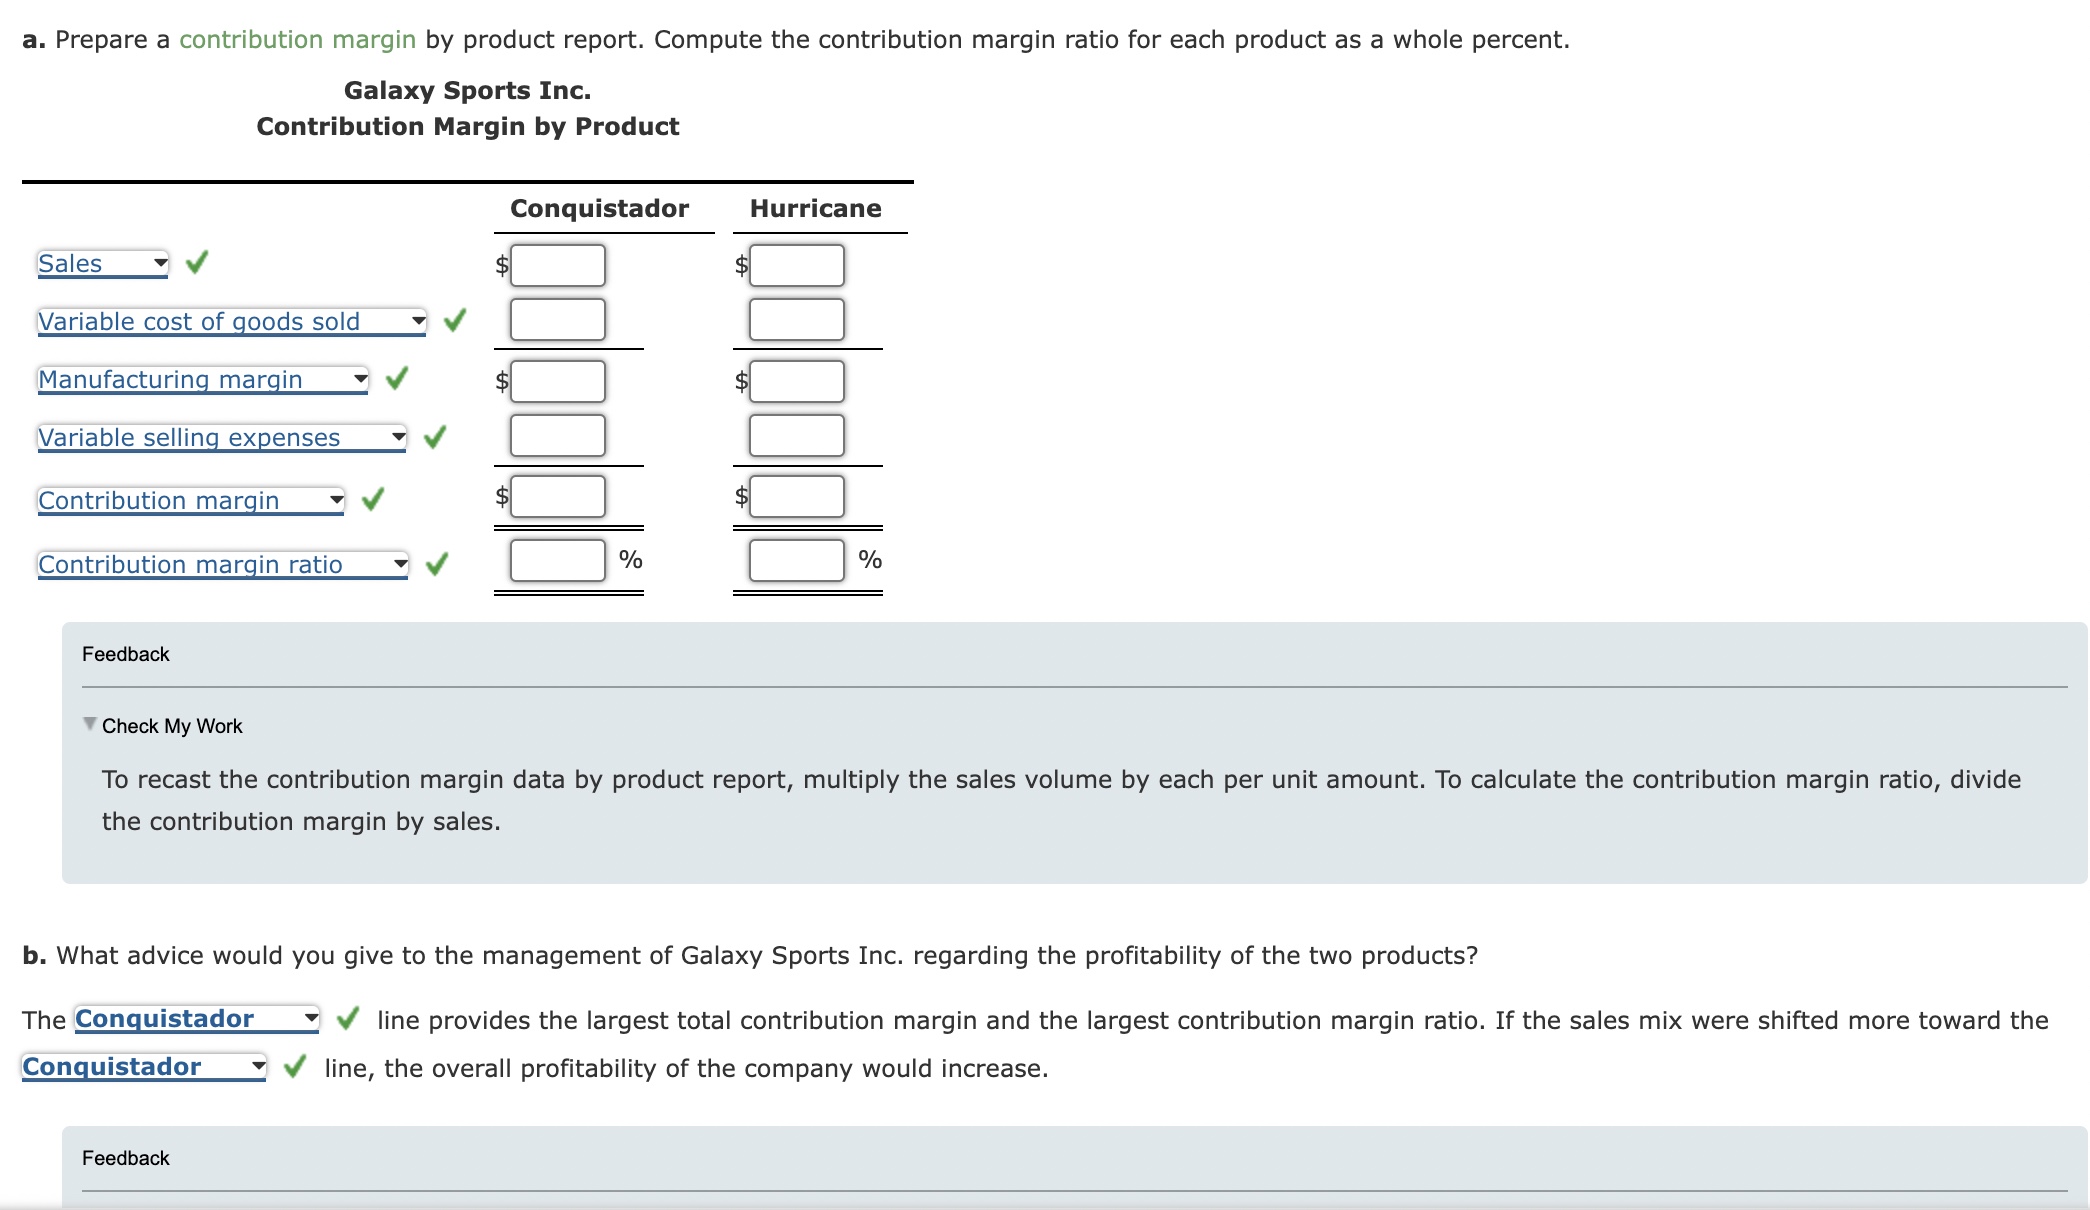The width and height of the screenshot is (2090, 1210).
Task: Click the checkmark beside Contribution margin ratio
Action: 437,563
